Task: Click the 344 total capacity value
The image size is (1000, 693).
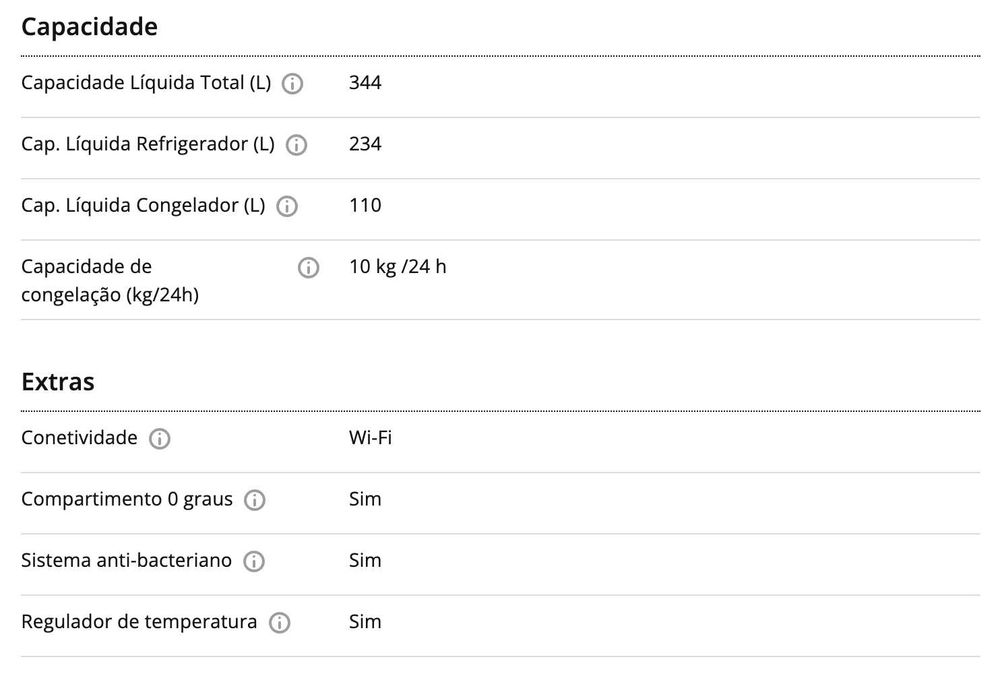Action: (365, 83)
